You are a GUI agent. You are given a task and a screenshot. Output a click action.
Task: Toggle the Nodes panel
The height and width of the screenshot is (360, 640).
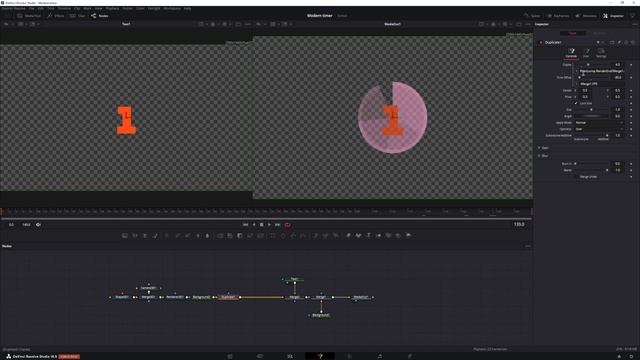point(100,16)
